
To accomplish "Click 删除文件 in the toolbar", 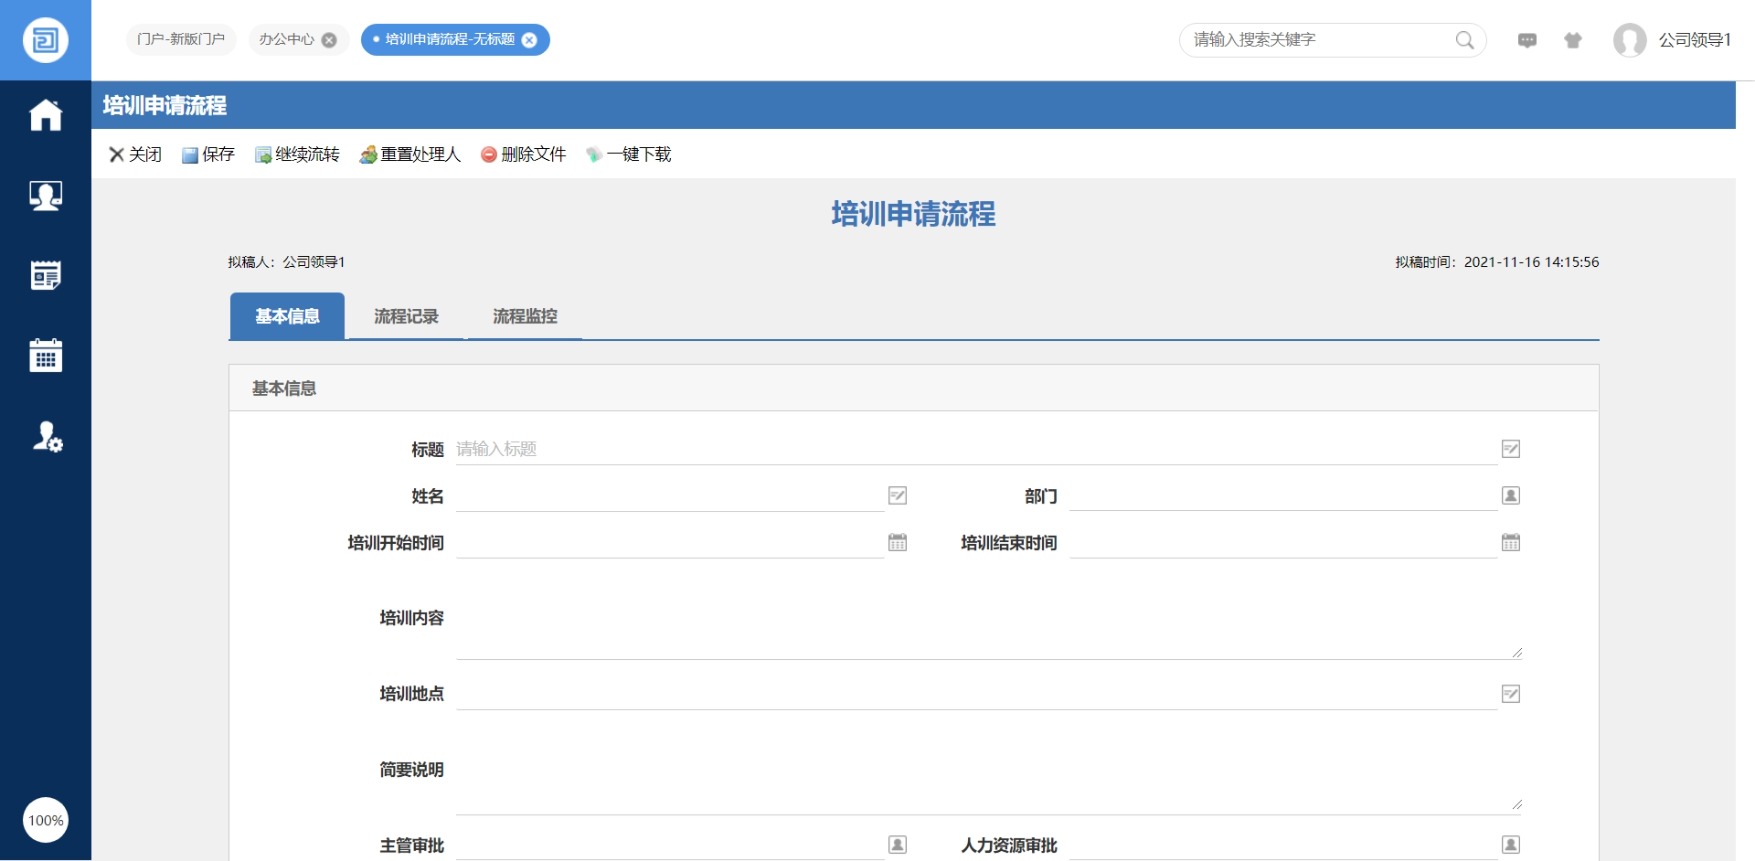I will 523,154.
